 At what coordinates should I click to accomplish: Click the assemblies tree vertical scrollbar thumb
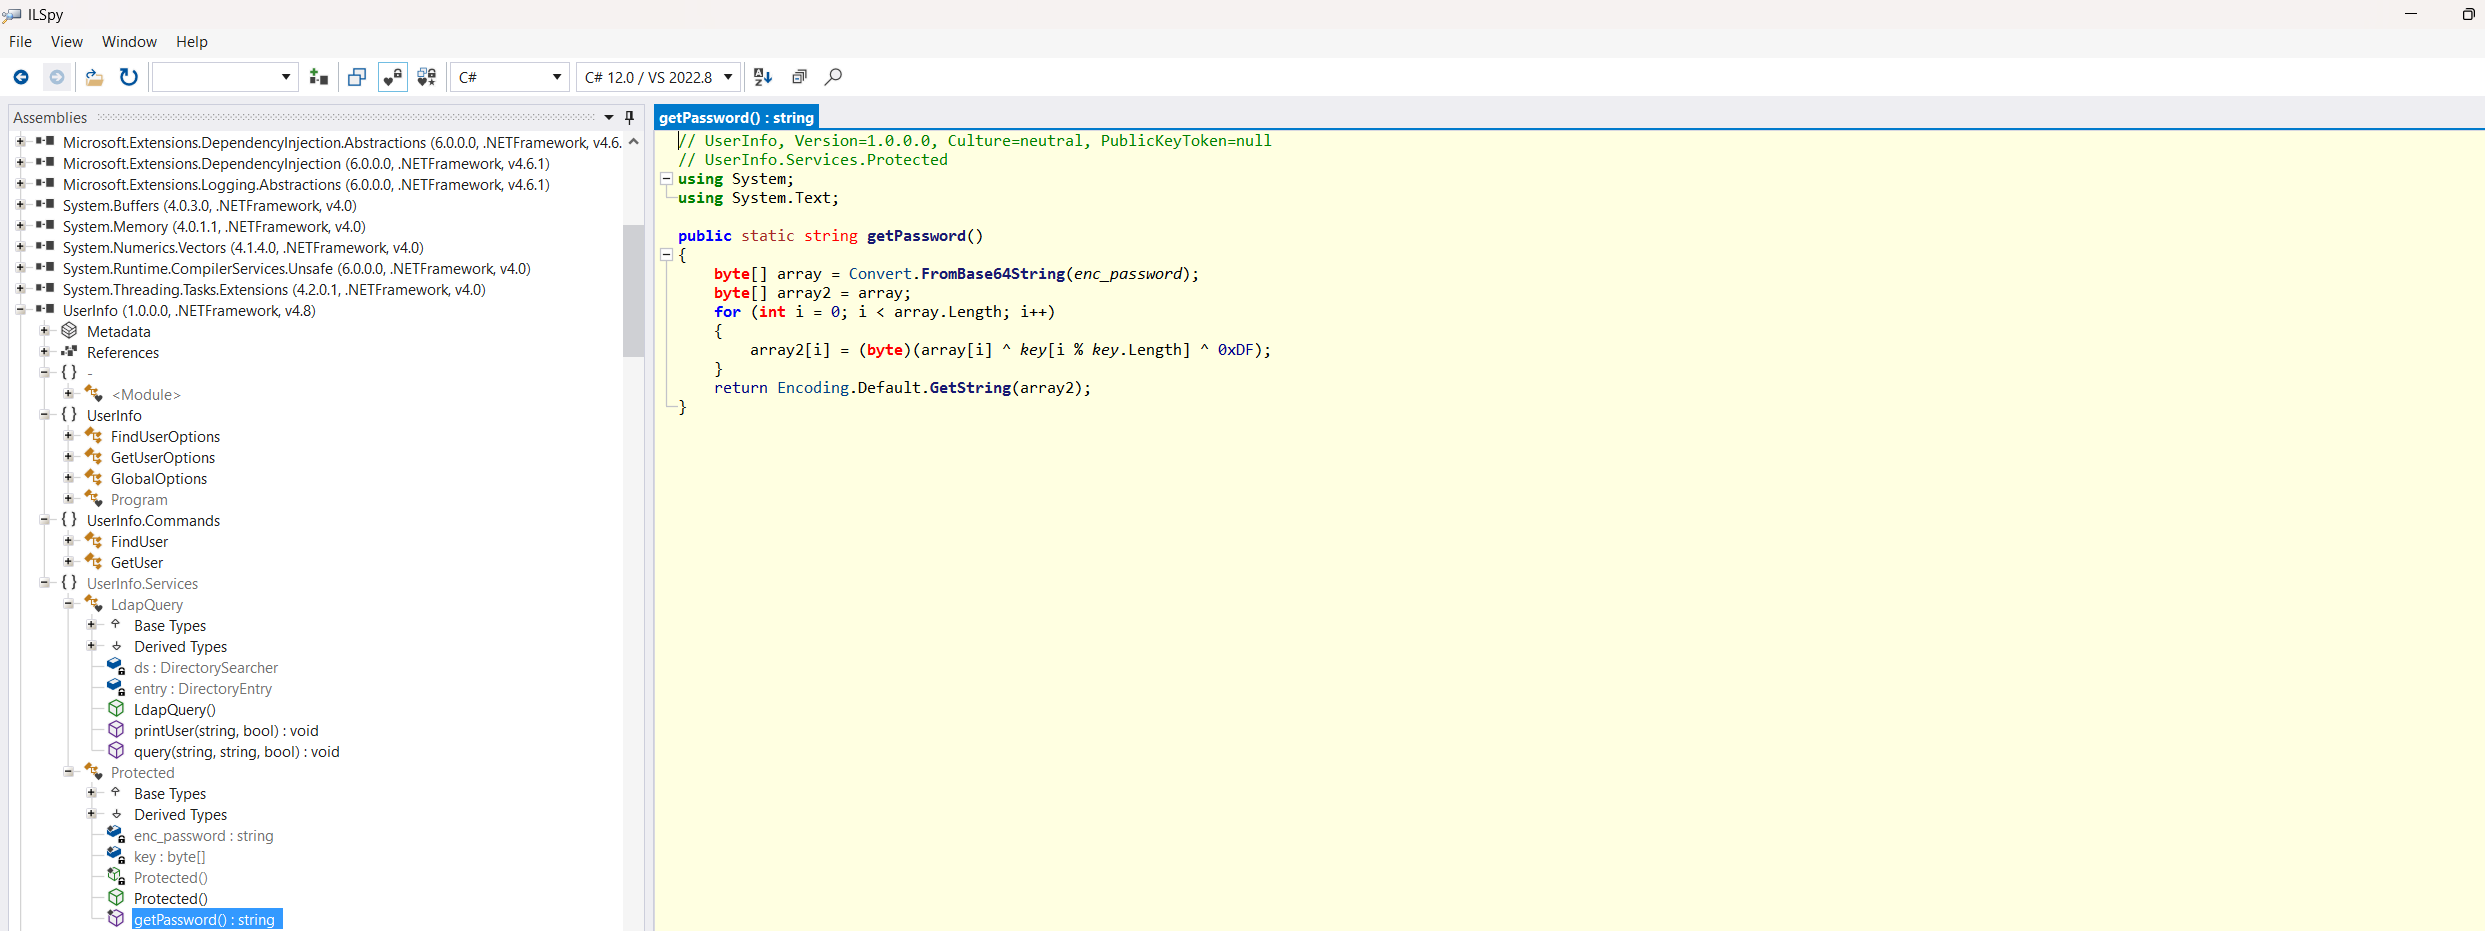coord(633,290)
